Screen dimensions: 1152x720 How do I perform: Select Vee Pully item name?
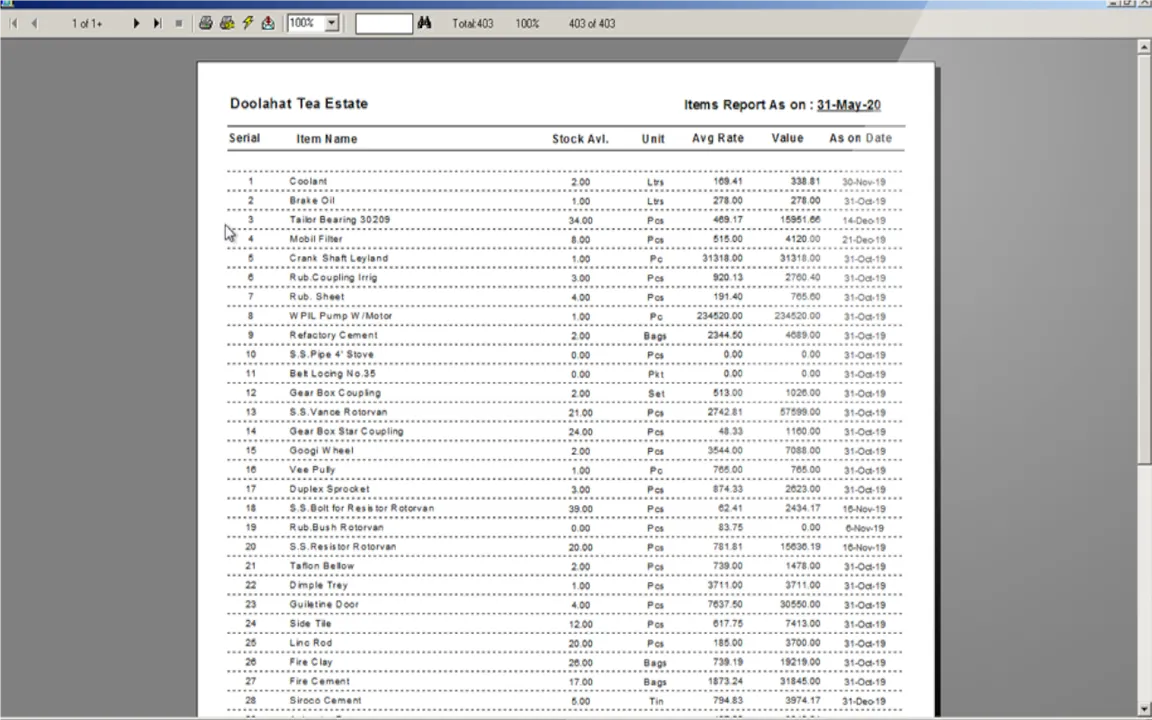[x=312, y=469]
